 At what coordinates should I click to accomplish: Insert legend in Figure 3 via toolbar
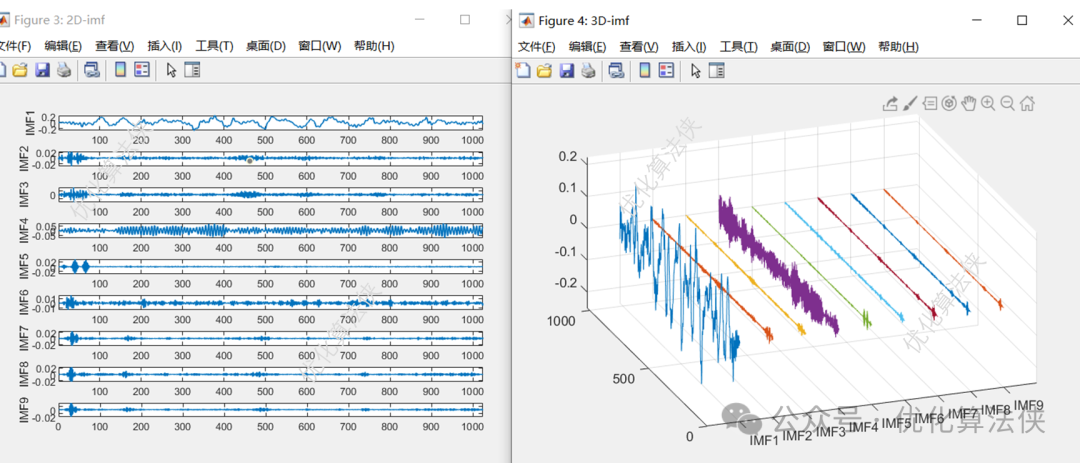[x=142, y=70]
